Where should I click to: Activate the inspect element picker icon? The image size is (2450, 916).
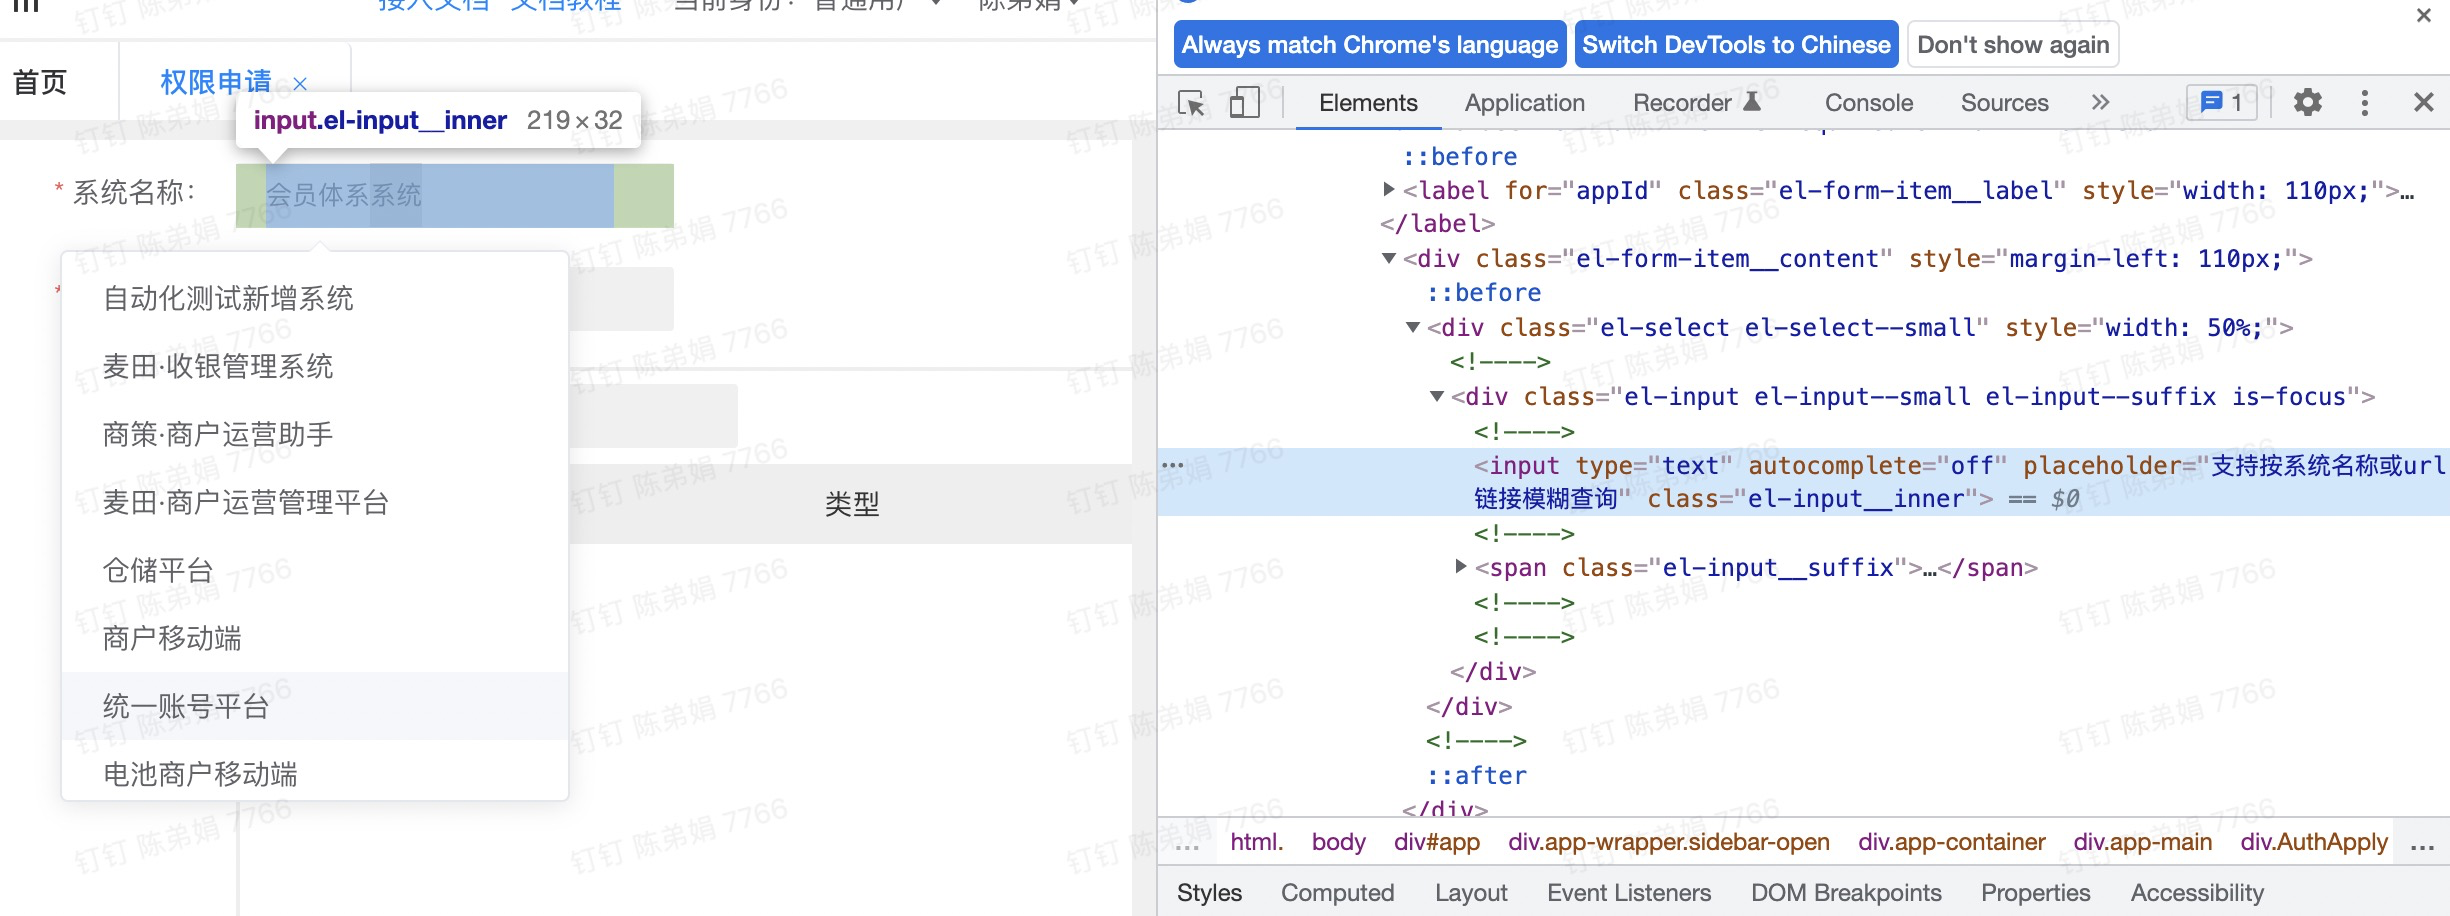(x=1192, y=103)
